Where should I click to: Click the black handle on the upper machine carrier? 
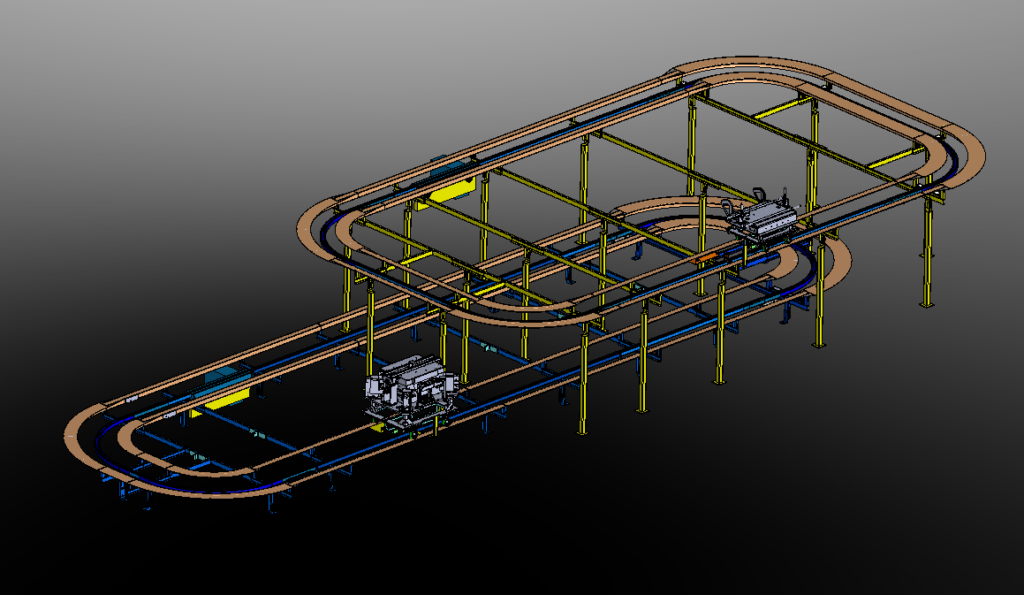point(760,192)
